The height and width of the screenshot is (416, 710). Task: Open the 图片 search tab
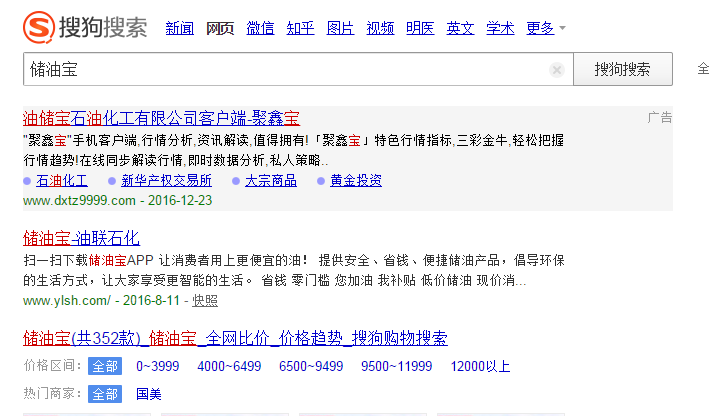click(341, 28)
